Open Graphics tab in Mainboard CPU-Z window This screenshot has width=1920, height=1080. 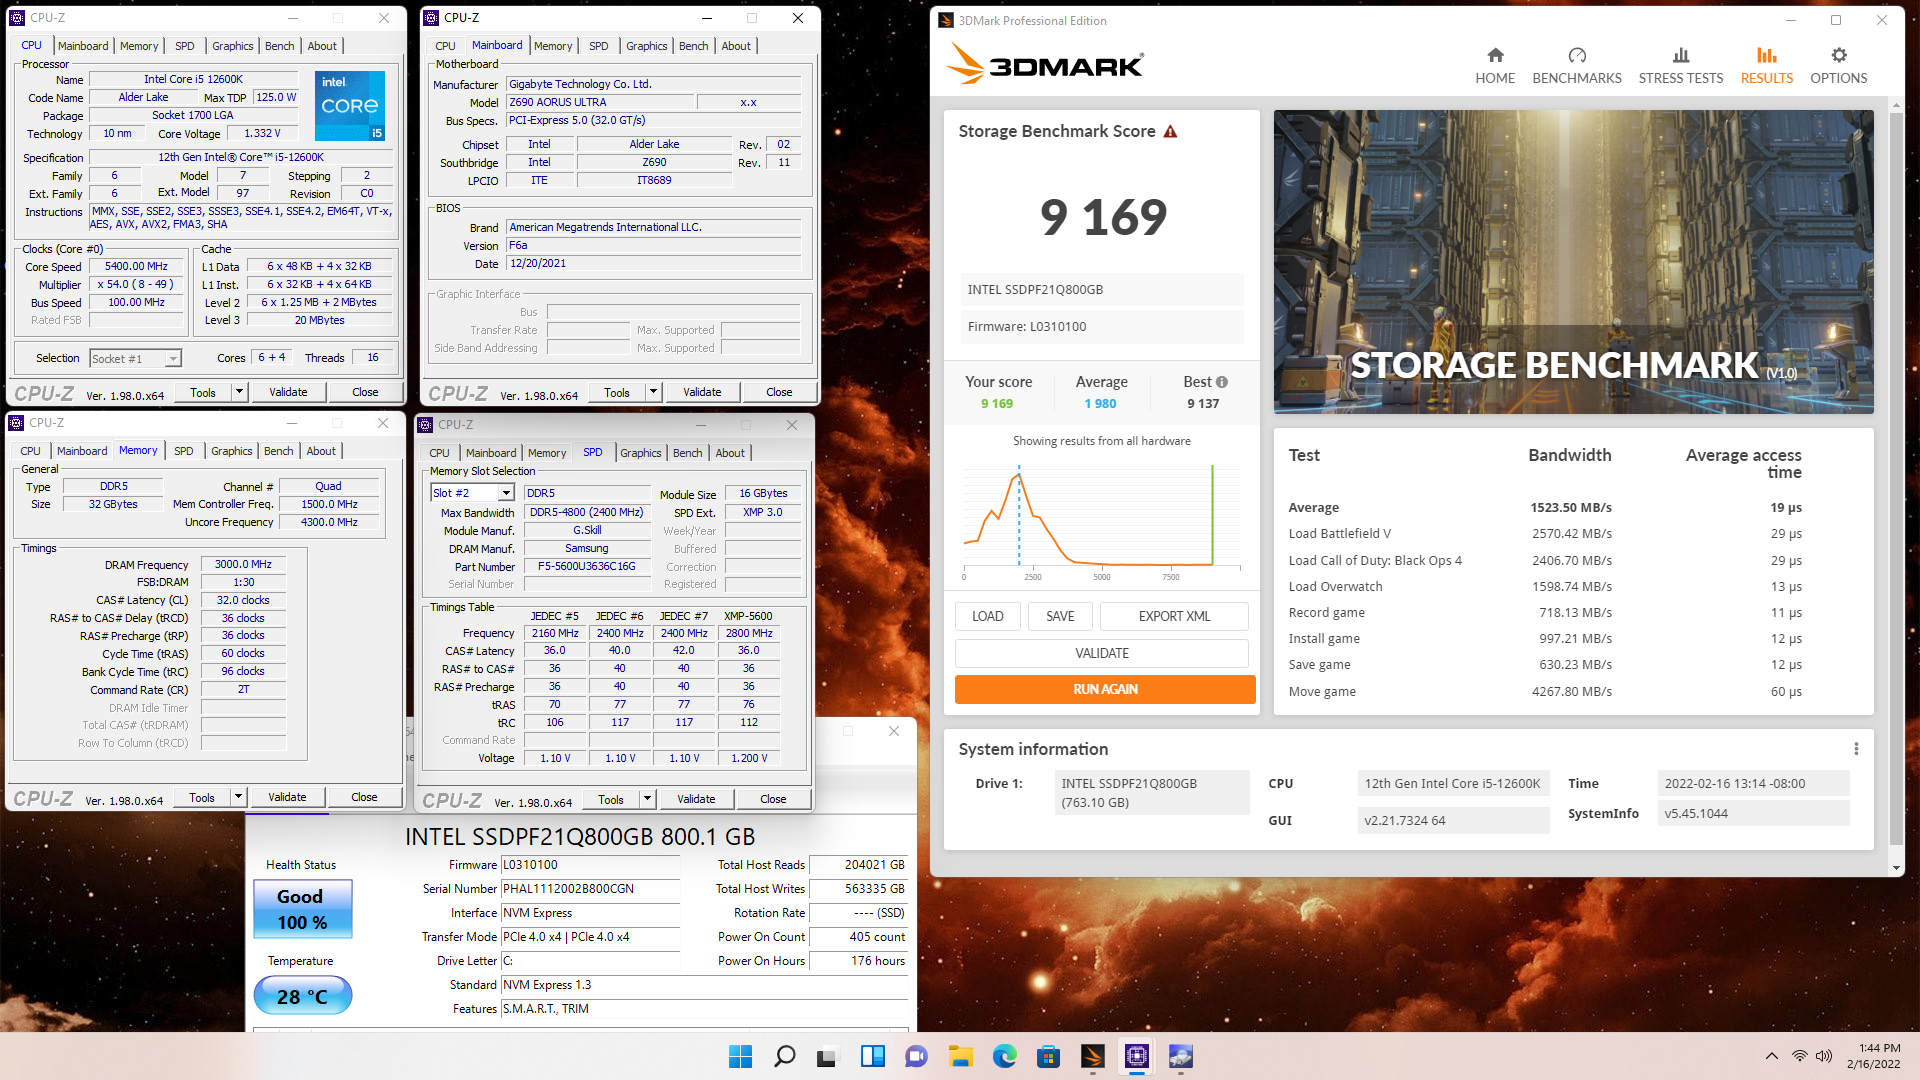pos(646,46)
